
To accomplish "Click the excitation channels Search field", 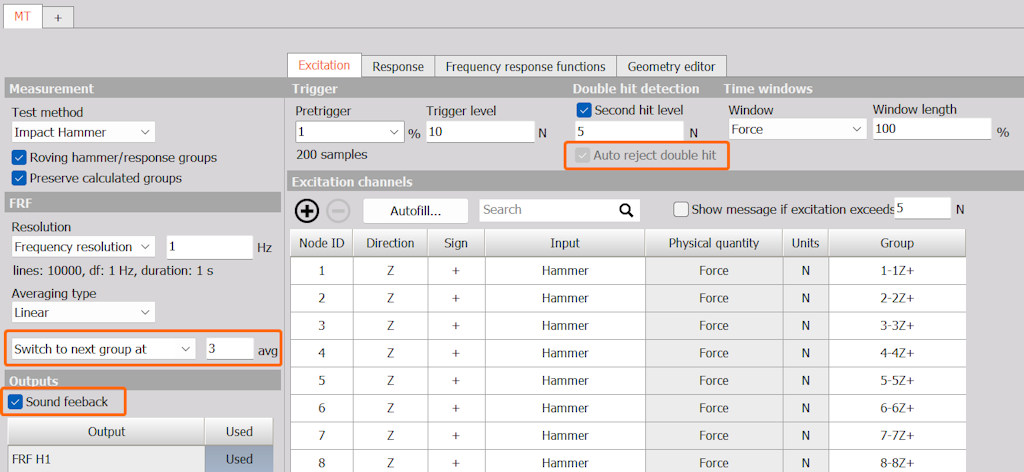I will tap(560, 210).
